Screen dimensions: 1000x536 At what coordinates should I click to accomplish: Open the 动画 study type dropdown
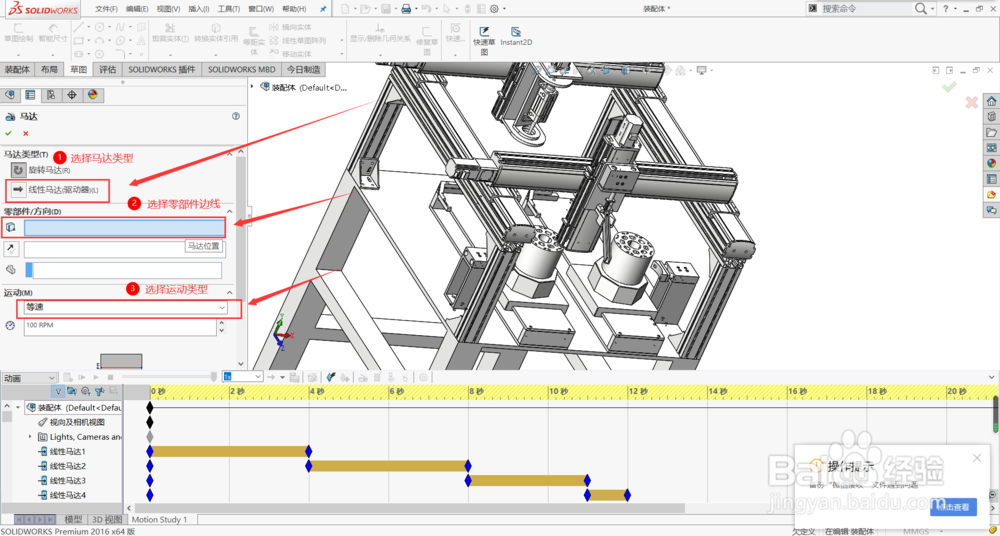[x=29, y=378]
